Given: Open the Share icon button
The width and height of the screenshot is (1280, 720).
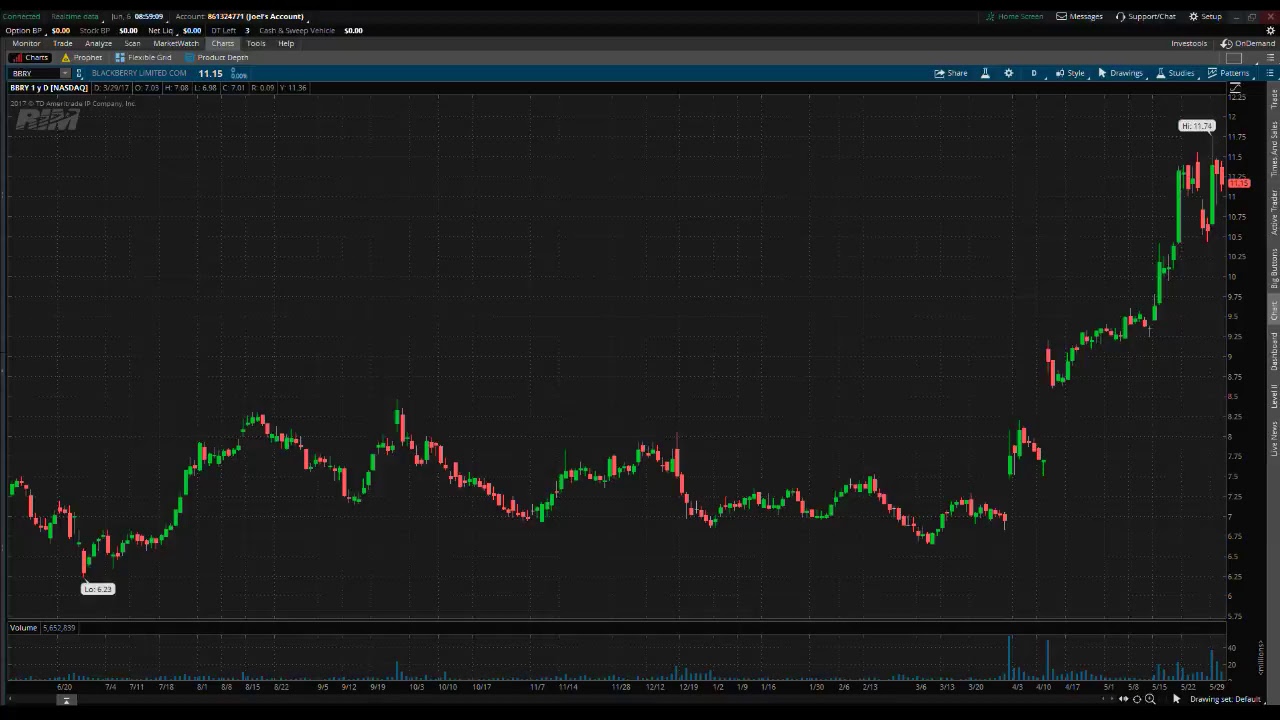Looking at the screenshot, I should [951, 73].
